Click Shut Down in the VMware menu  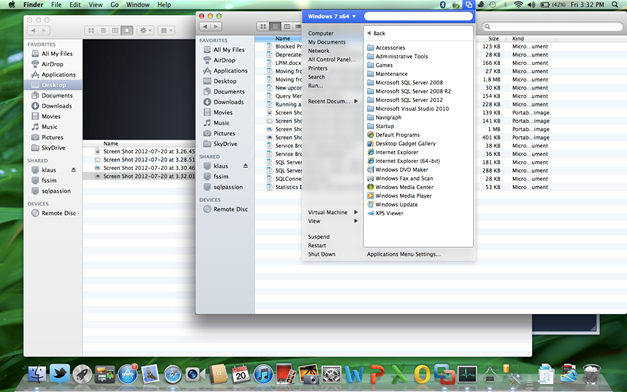click(x=321, y=254)
